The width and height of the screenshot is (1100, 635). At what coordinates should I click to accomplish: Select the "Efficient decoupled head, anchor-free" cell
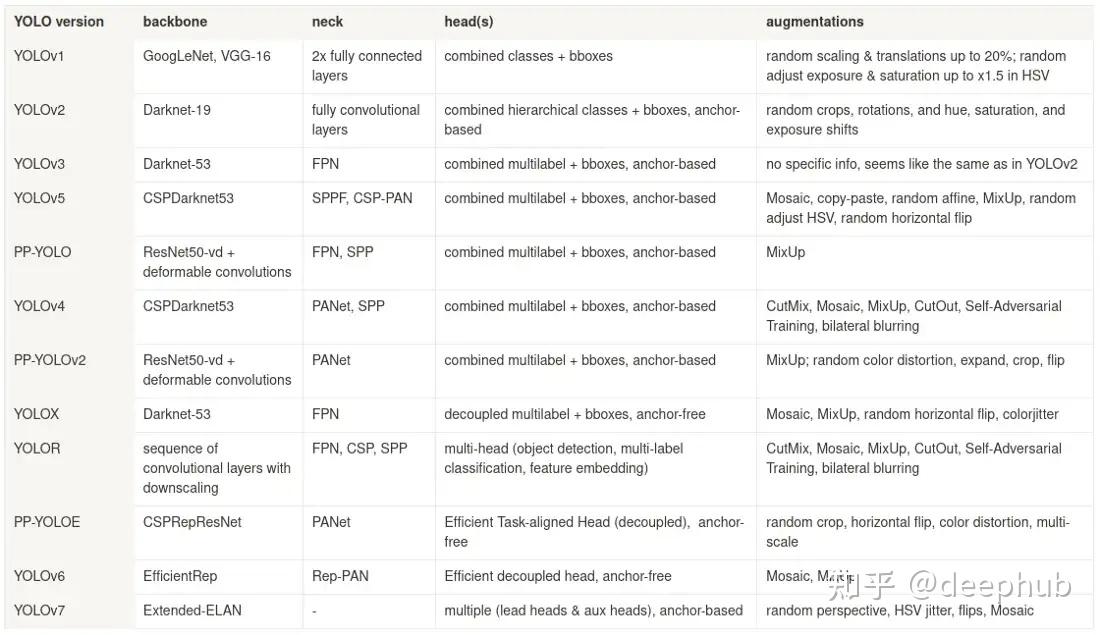(558, 576)
